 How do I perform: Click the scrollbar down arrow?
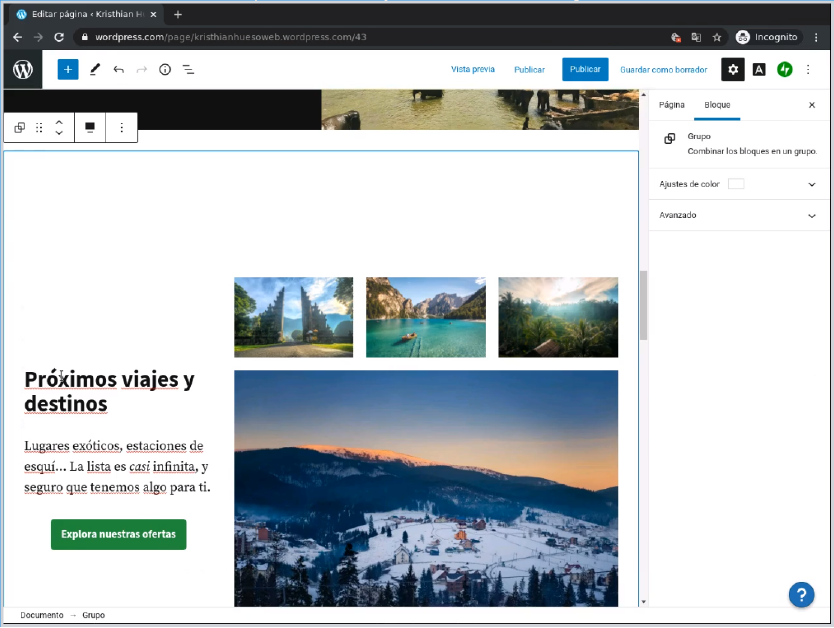coord(644,602)
